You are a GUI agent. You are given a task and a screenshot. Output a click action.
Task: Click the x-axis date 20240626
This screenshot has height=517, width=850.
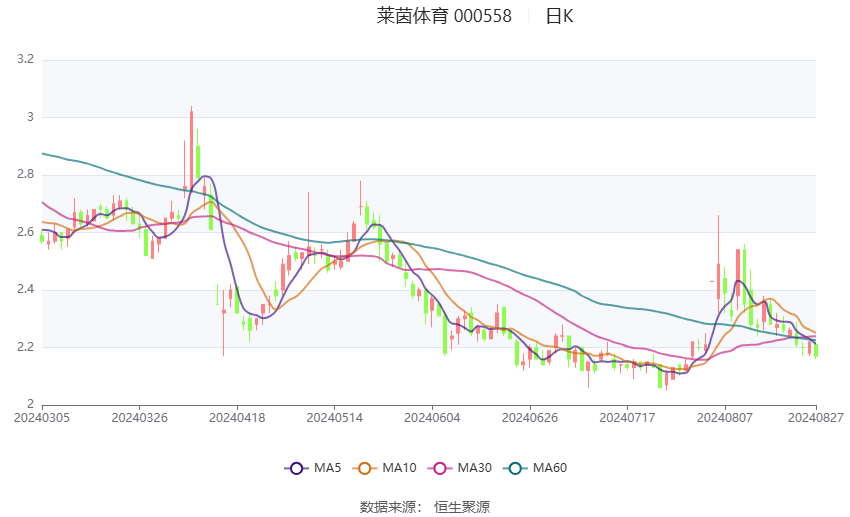pos(530,418)
